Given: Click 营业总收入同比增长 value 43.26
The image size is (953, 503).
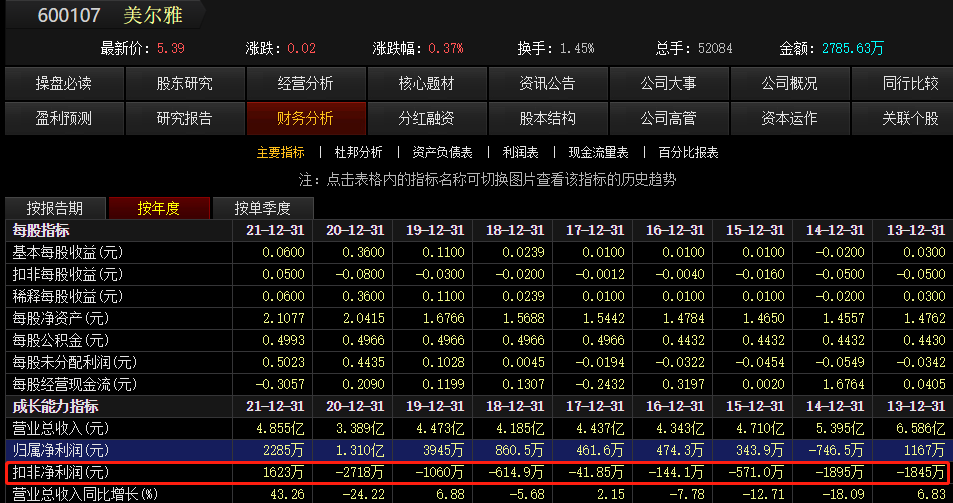Looking at the screenshot, I should [x=289, y=494].
